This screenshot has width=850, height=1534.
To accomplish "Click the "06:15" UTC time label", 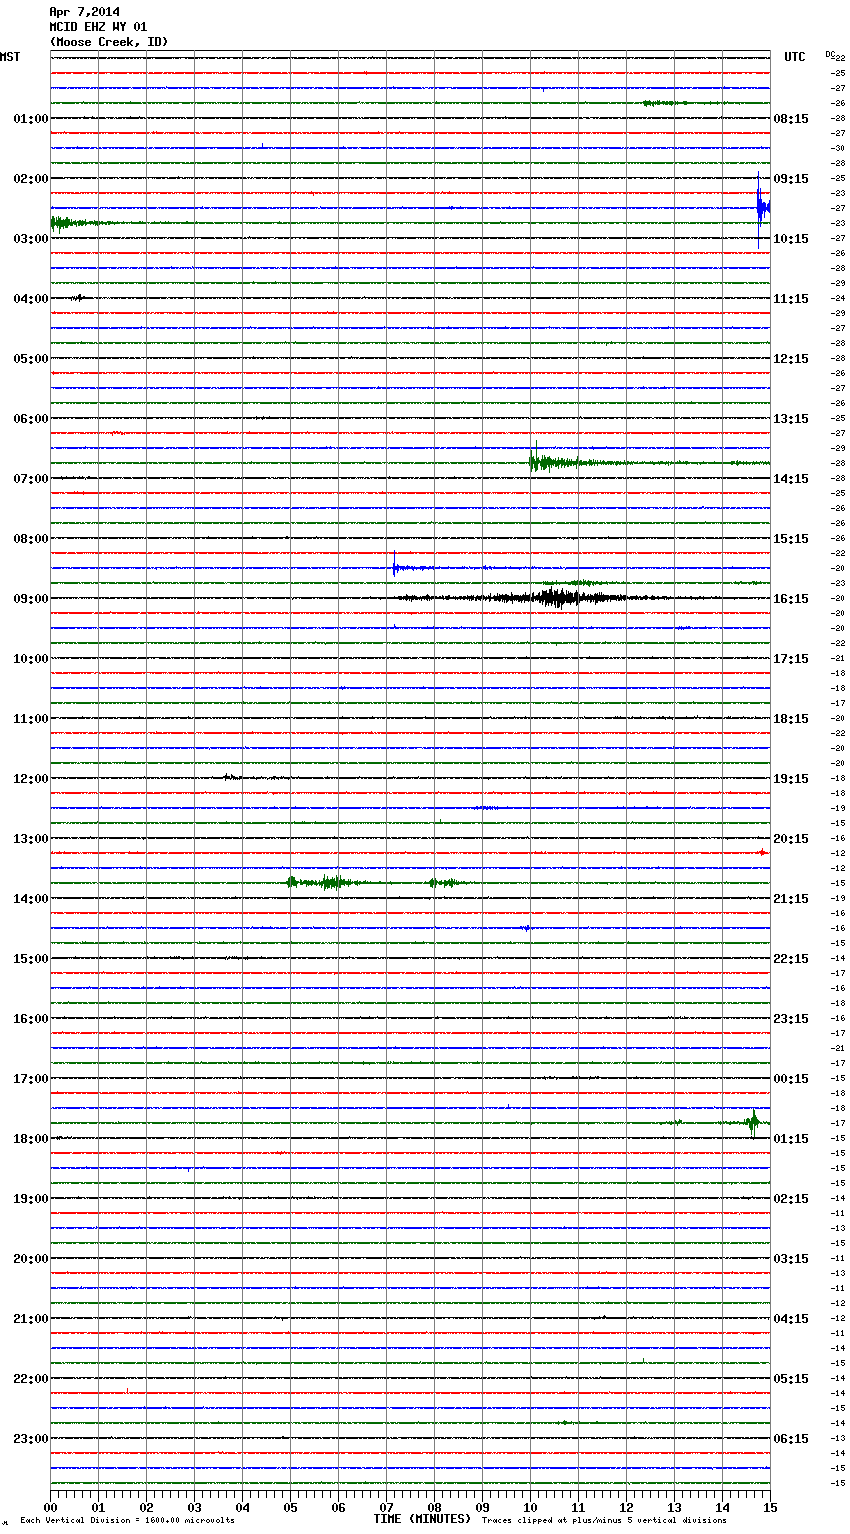I will pos(791,1439).
